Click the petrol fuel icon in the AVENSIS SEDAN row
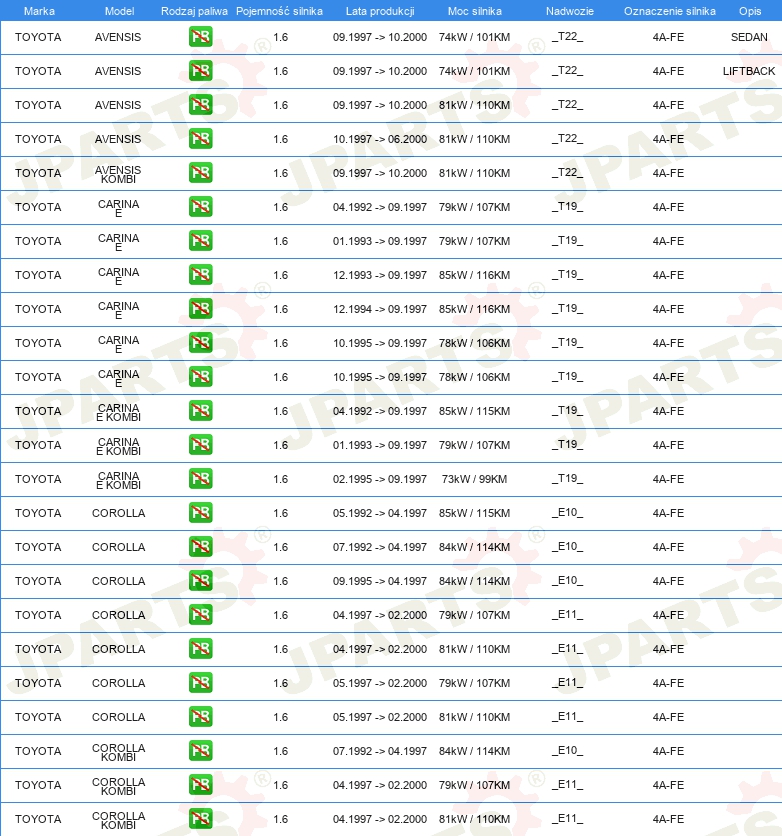Image resolution: width=782 pixels, height=836 pixels. point(200,37)
